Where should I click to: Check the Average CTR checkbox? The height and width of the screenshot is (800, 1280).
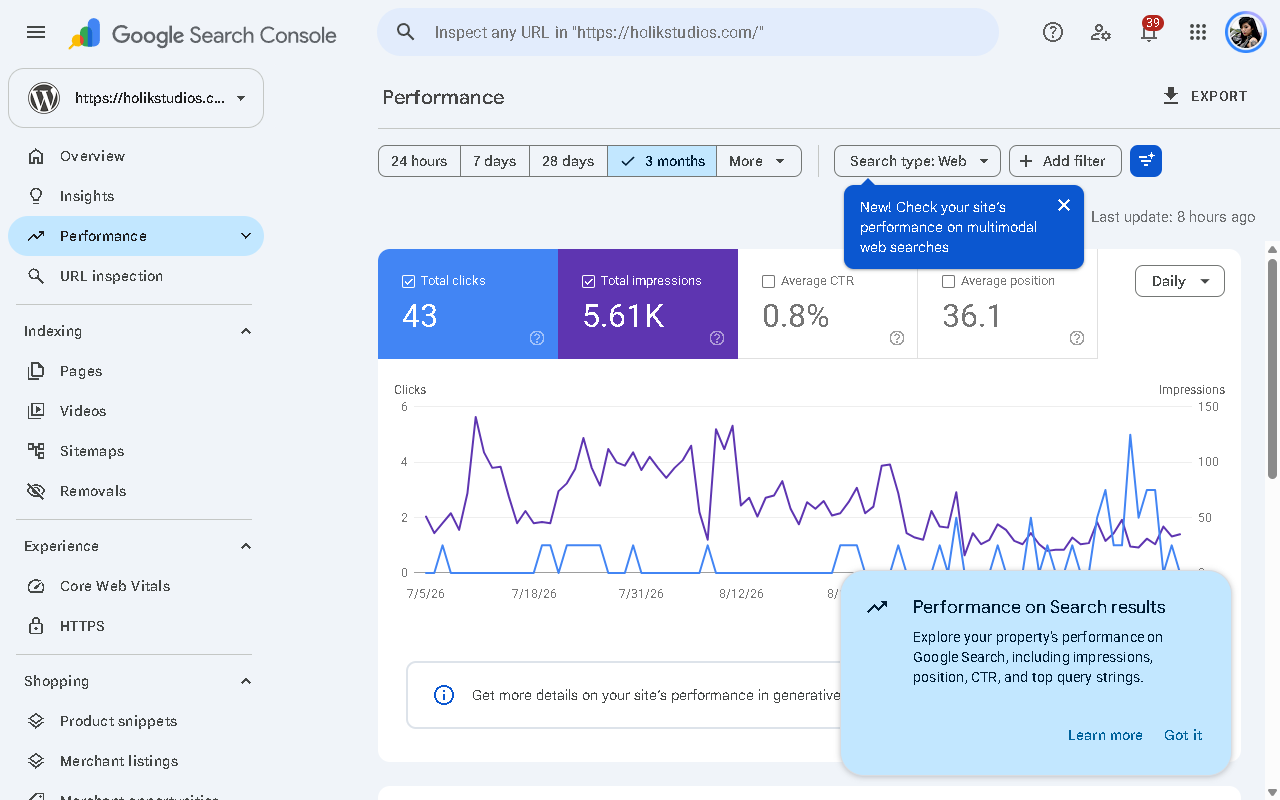(768, 282)
